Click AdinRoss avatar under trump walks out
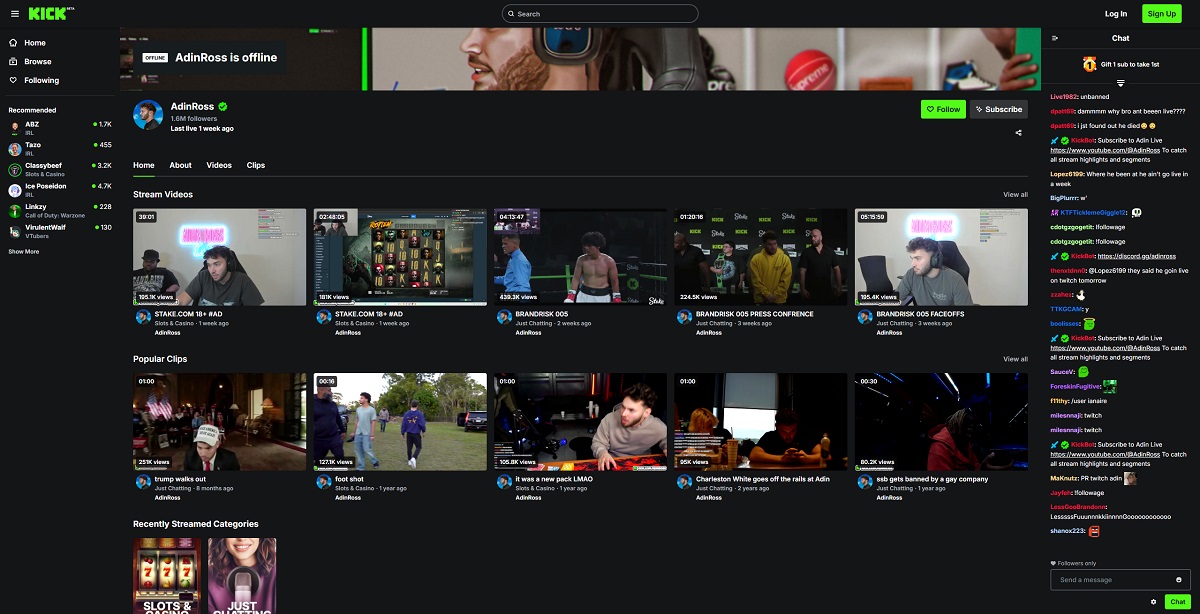This screenshot has width=1200, height=614. (142, 482)
